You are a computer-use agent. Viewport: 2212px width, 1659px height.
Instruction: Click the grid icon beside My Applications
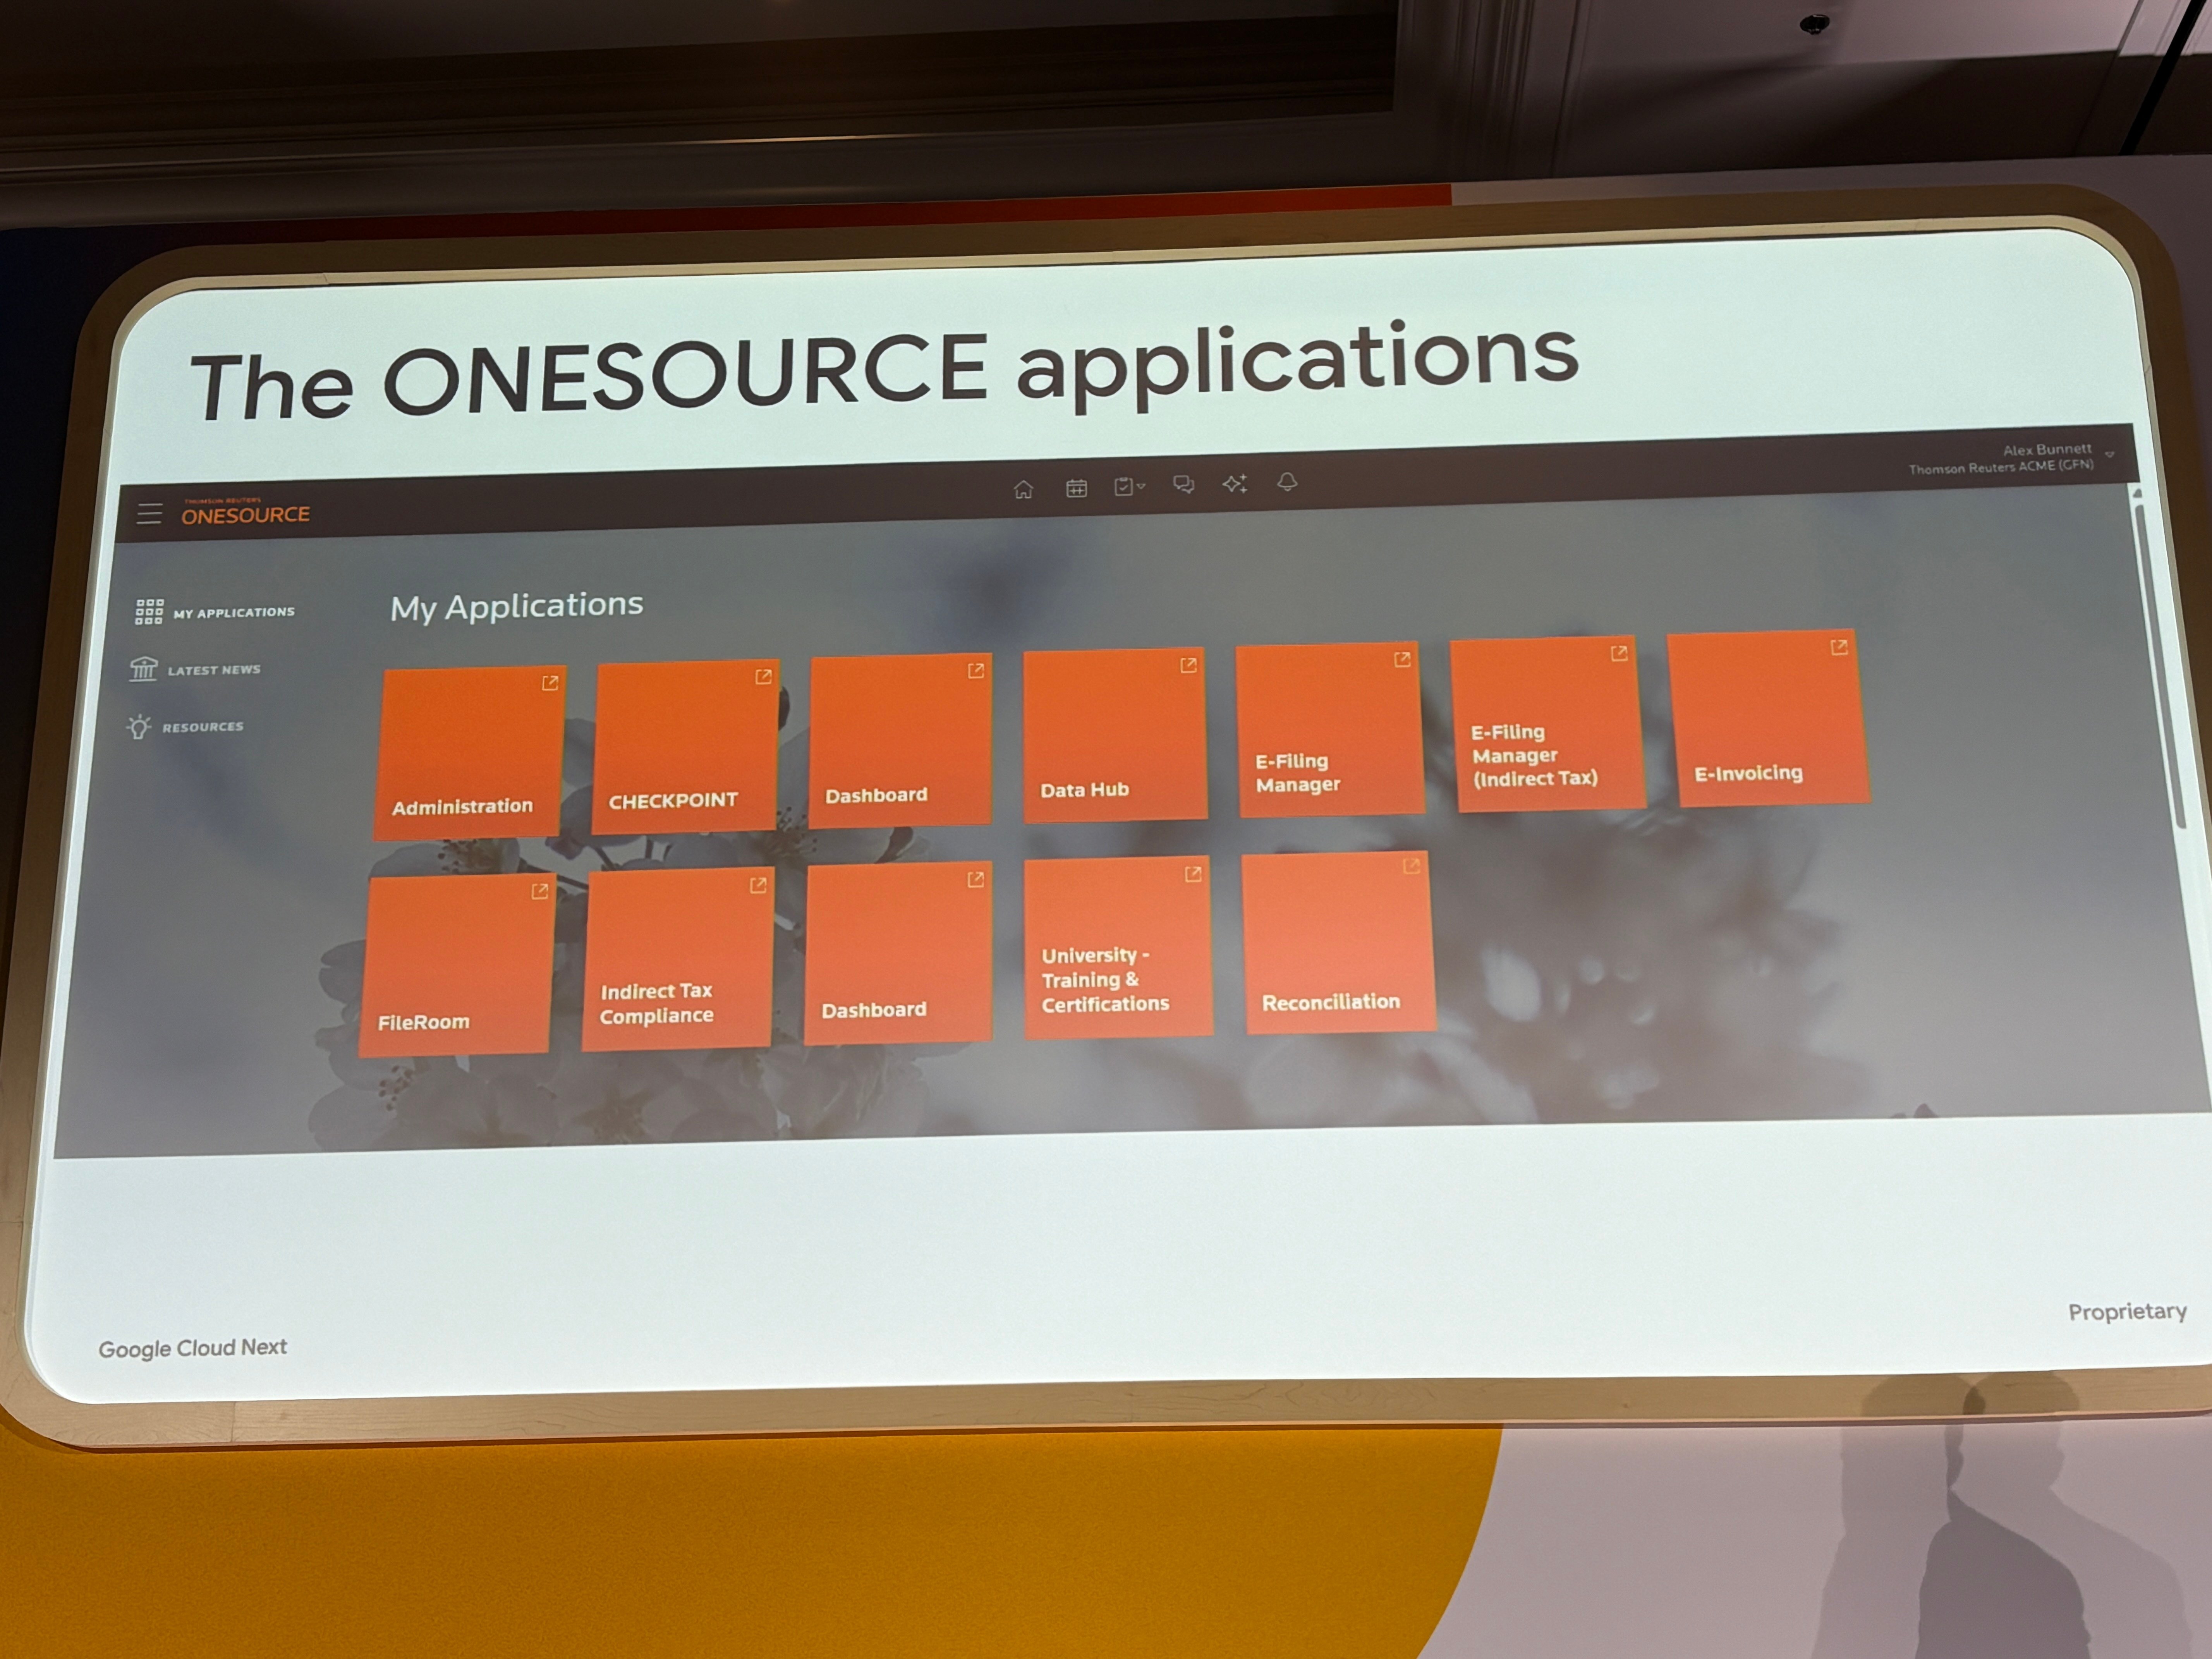[149, 612]
